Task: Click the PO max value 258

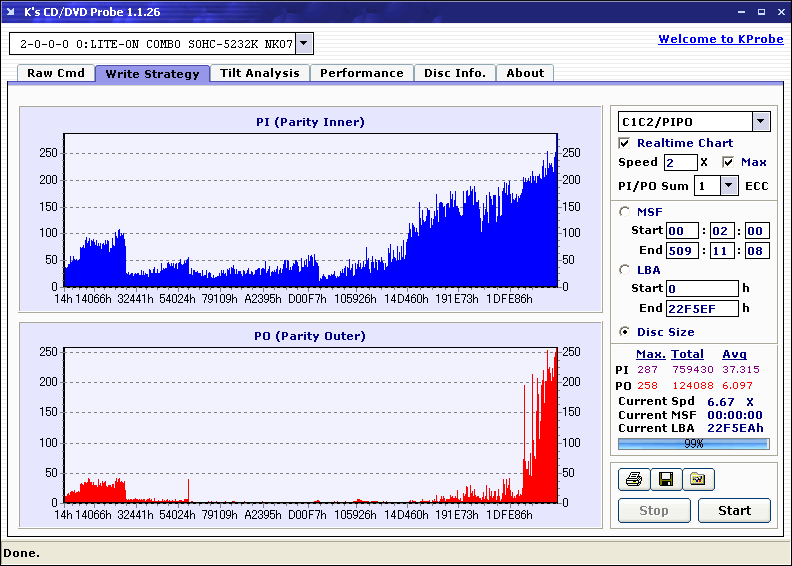Action: pyautogui.click(x=647, y=385)
